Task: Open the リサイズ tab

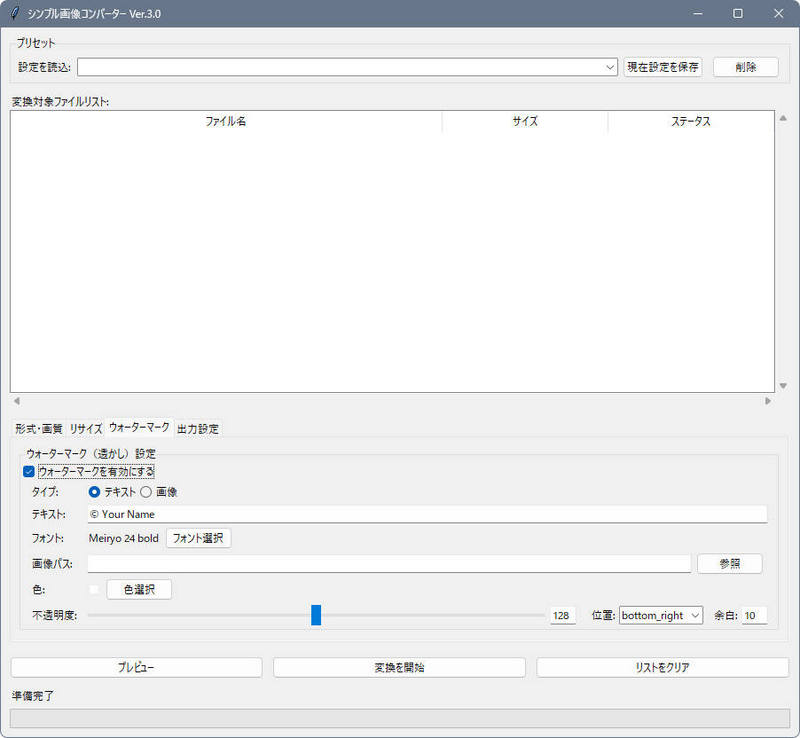Action: click(x=86, y=429)
